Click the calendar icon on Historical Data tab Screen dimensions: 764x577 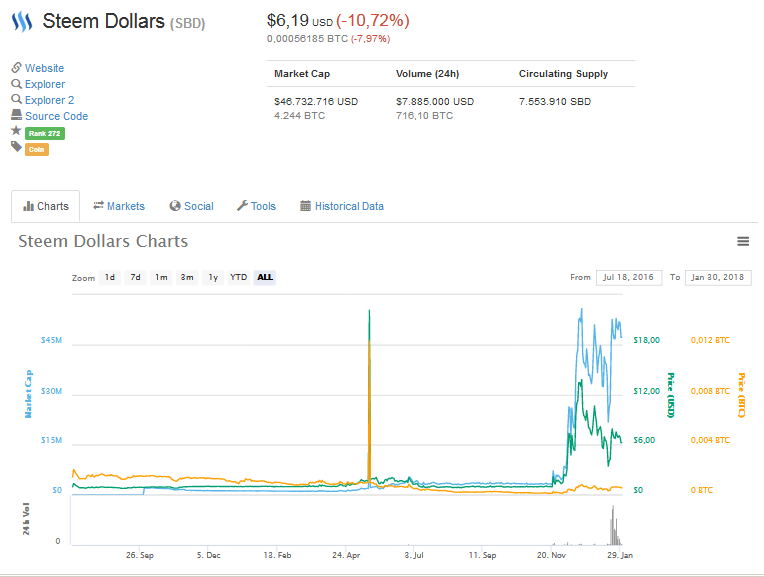305,206
